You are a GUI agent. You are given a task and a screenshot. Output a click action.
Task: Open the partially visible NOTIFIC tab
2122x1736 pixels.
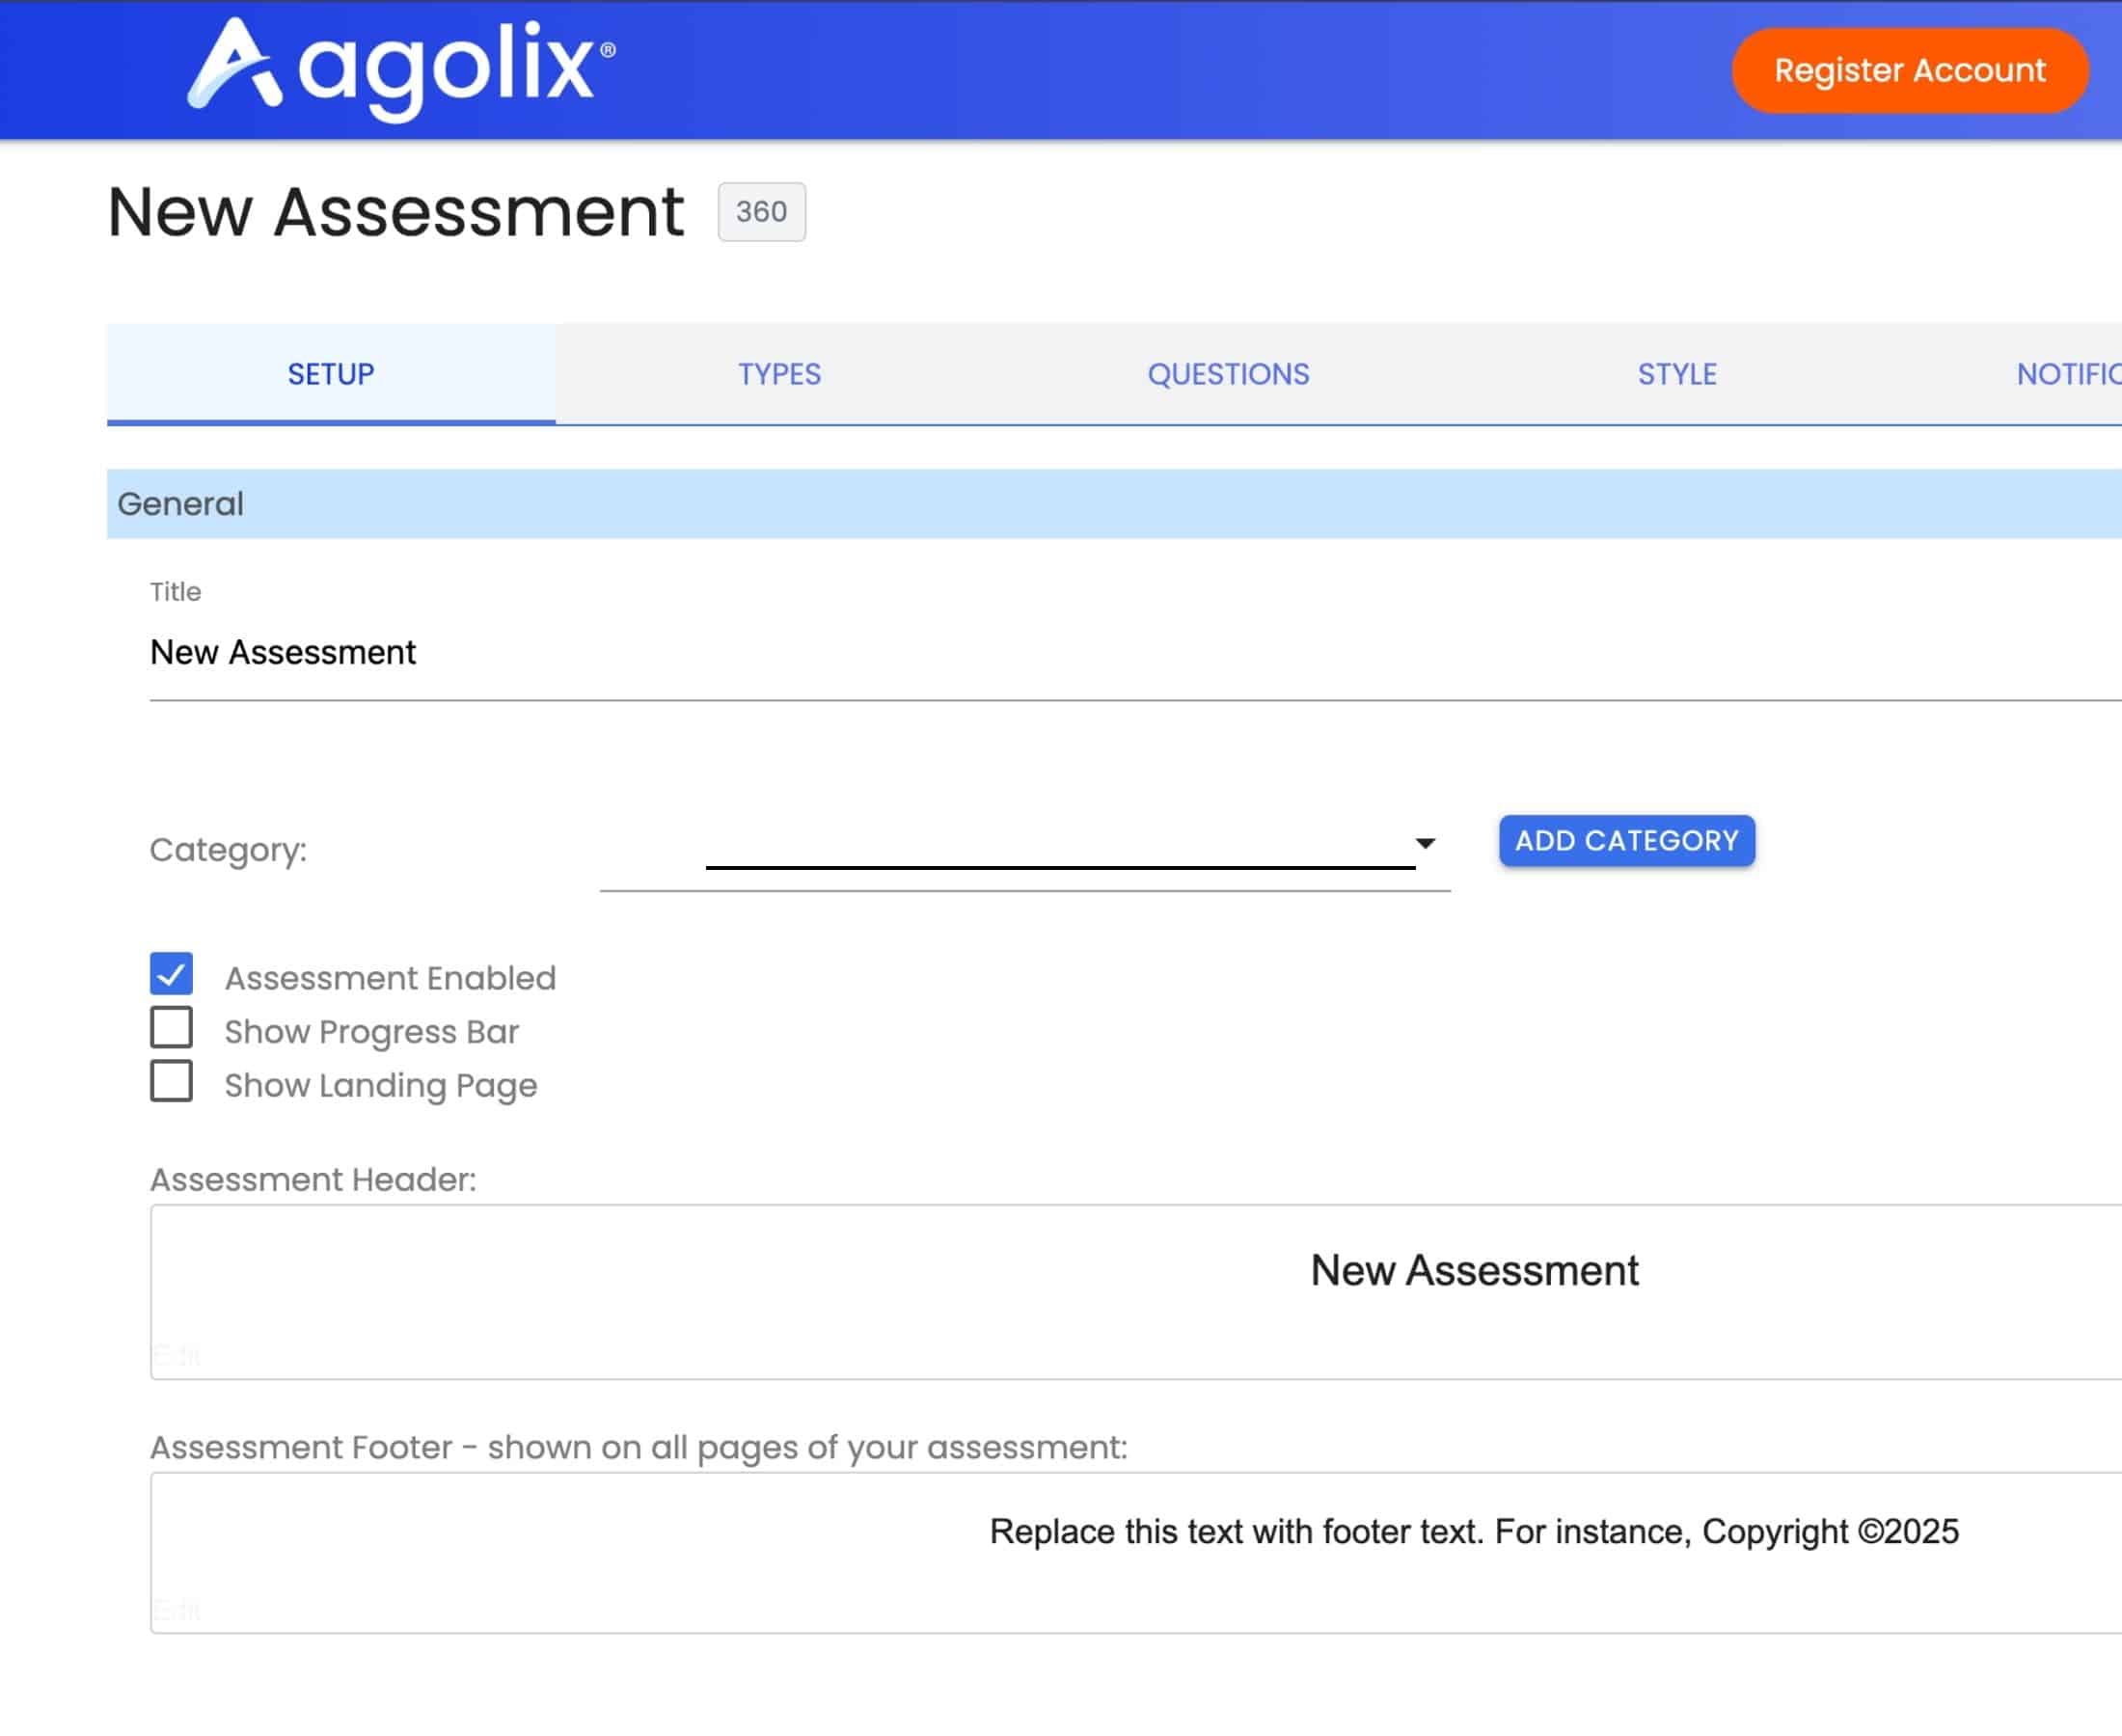2067,374
